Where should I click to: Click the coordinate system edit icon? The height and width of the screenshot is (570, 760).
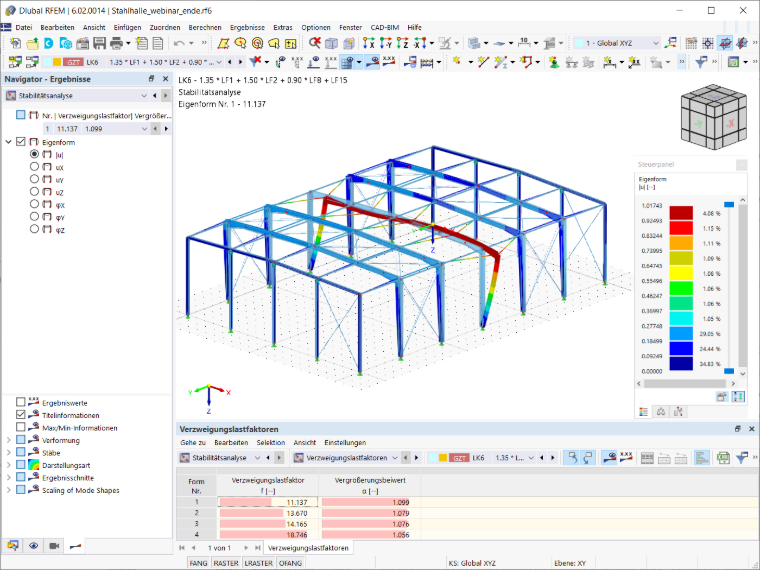coord(671,43)
